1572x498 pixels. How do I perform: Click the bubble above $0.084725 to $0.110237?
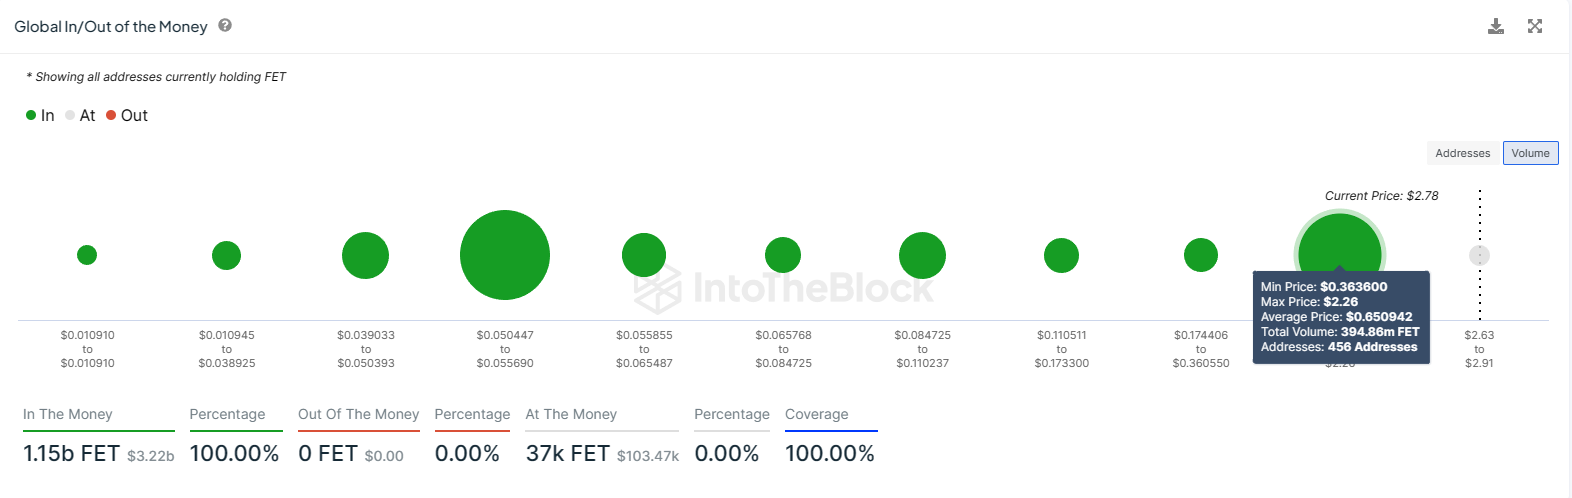tap(922, 255)
